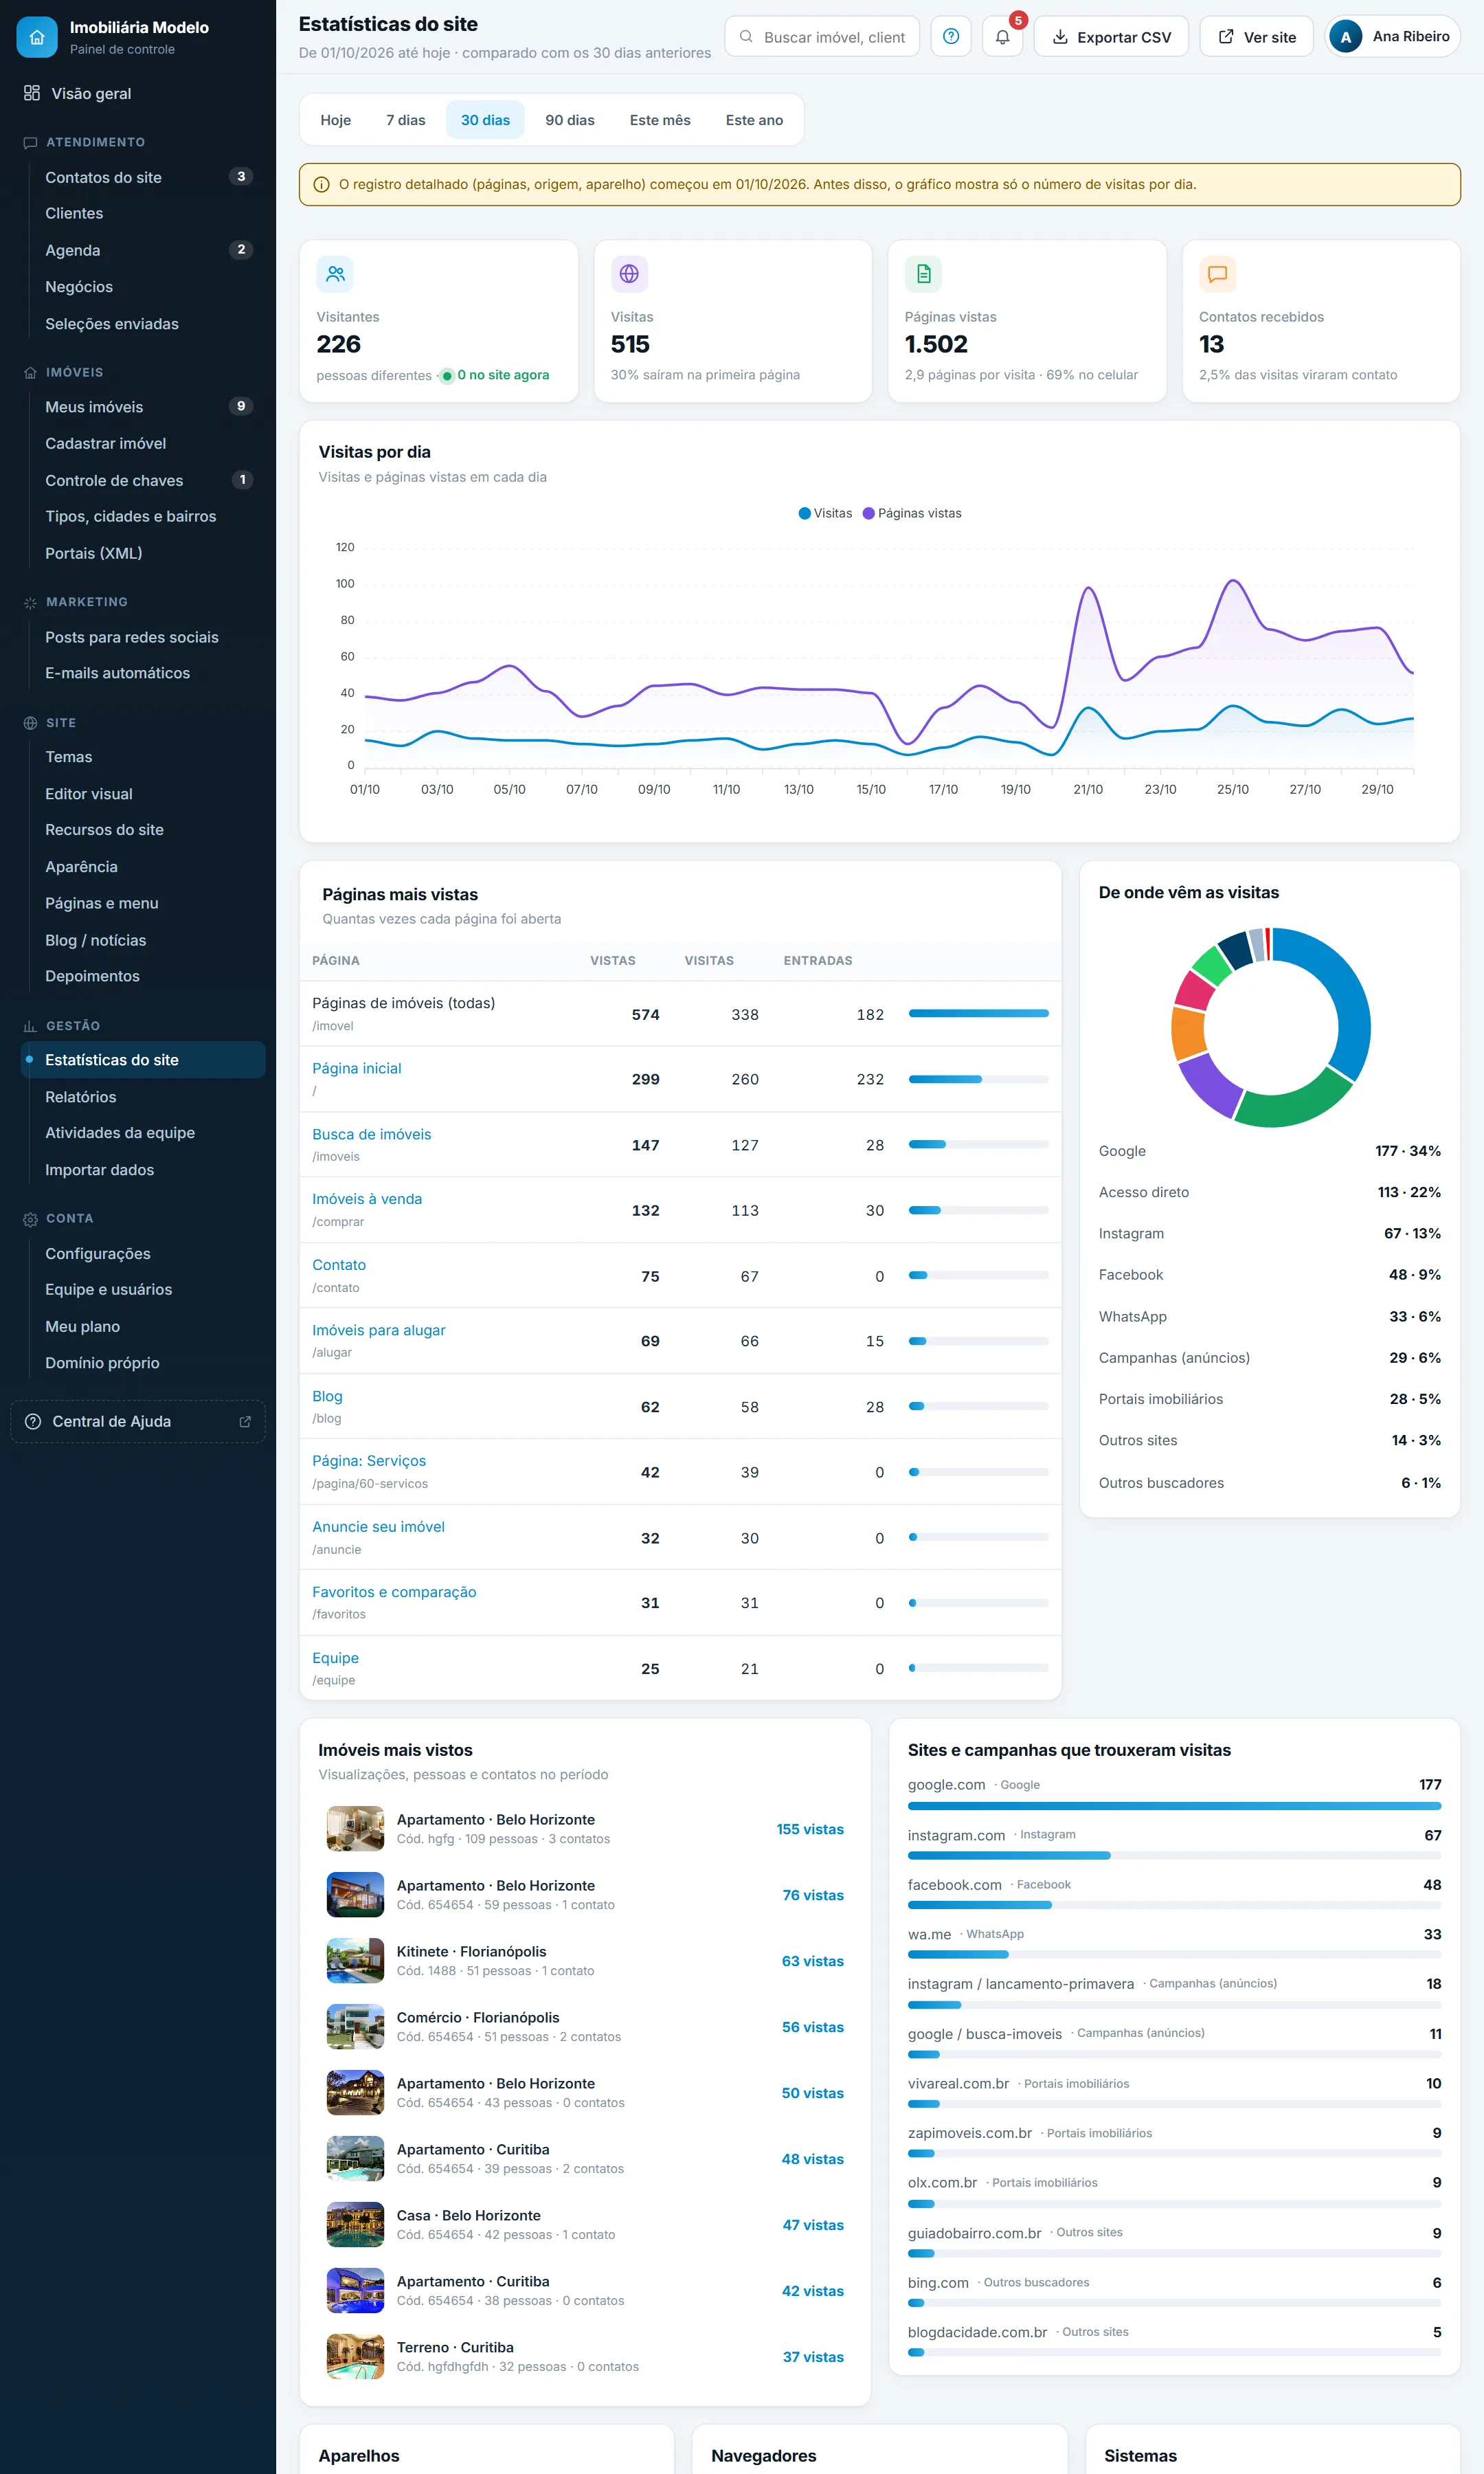Switch to the 90 dias period
1484x2474 pixels.
(569, 120)
